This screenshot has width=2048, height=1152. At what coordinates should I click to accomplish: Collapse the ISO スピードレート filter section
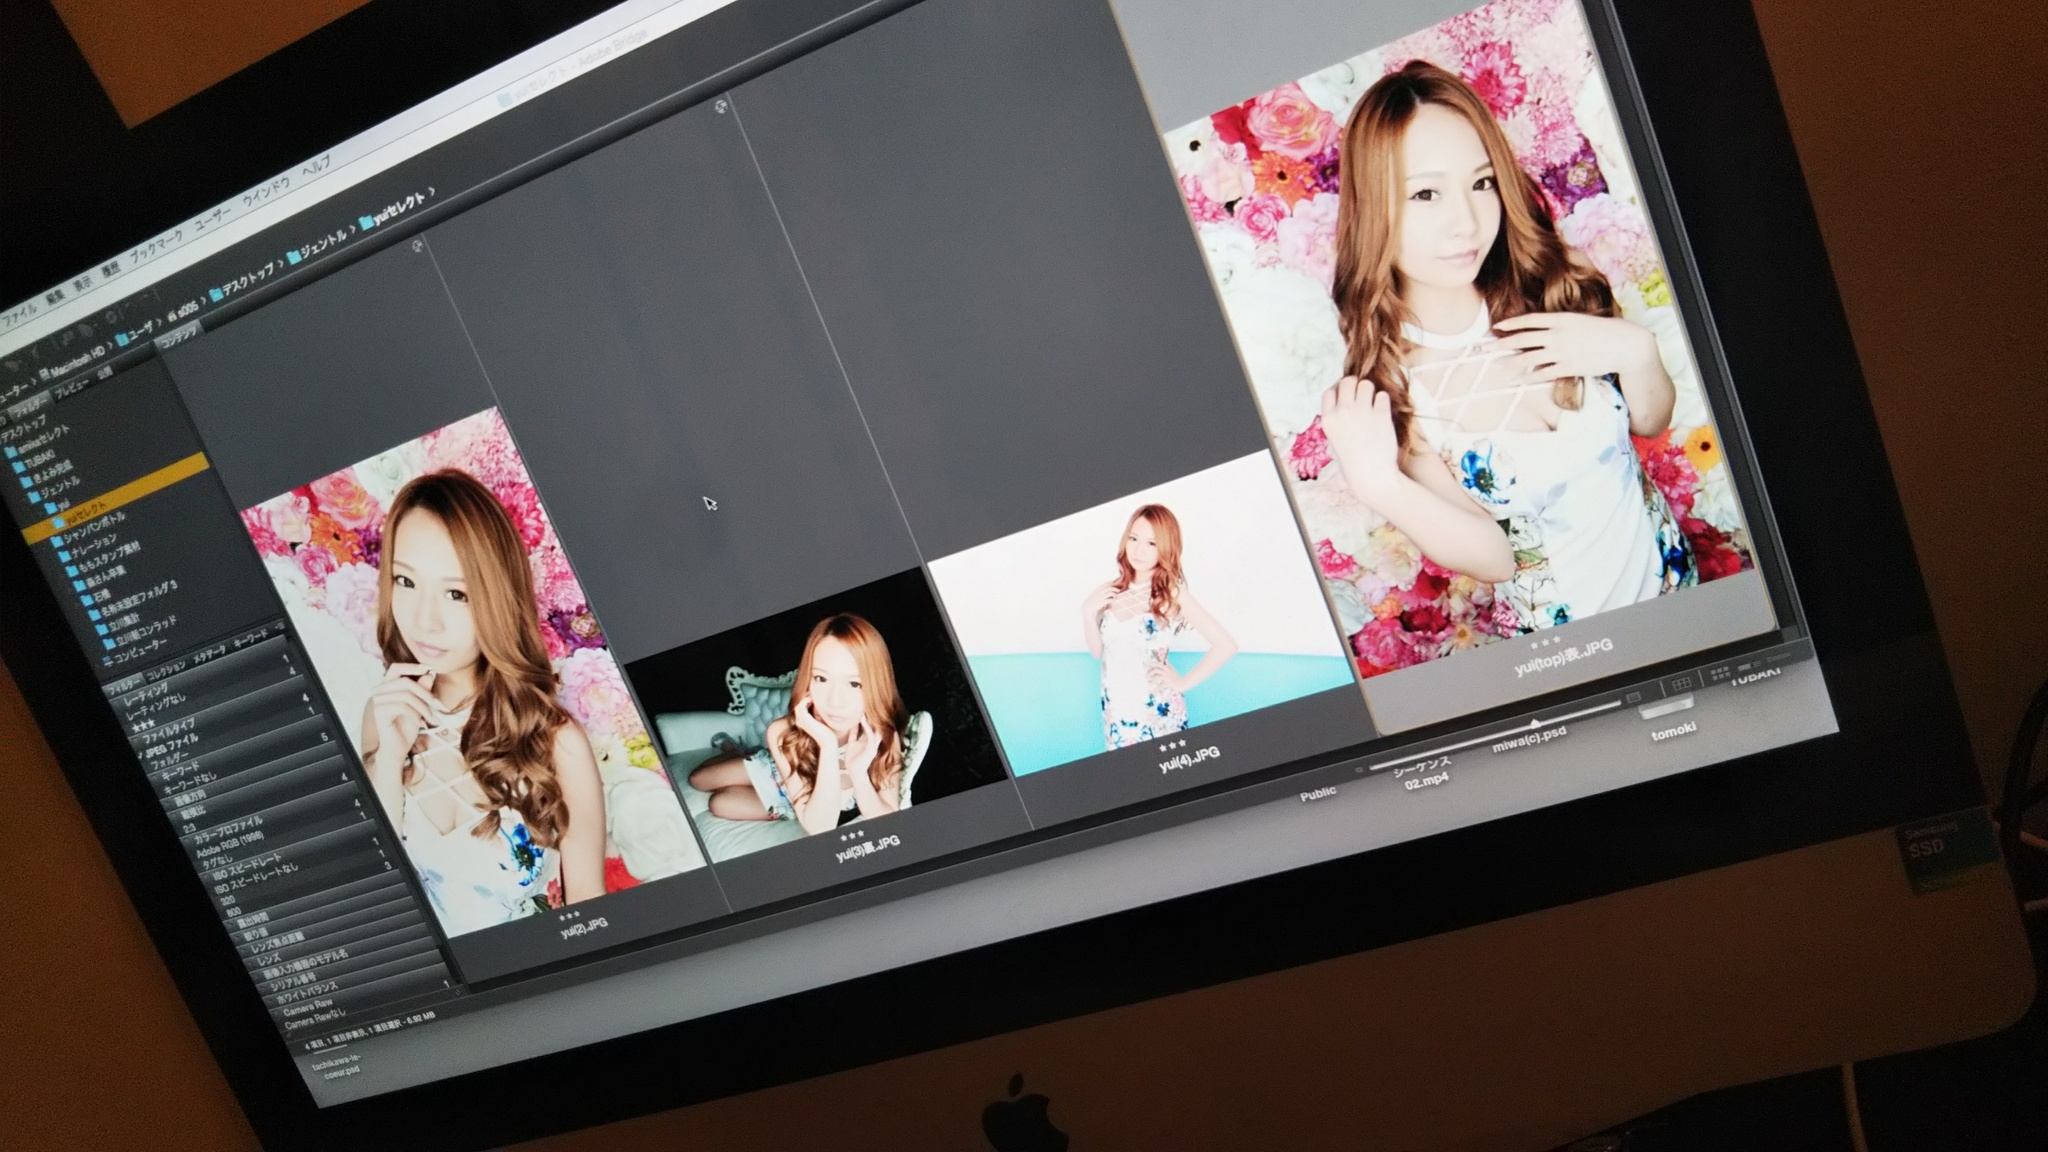[247, 869]
